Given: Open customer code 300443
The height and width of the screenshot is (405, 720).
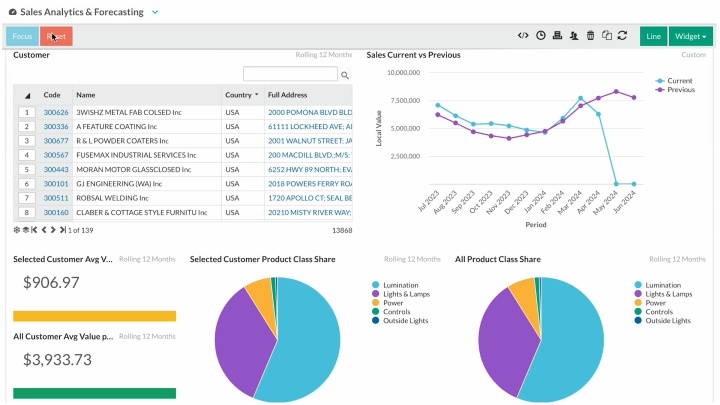Looking at the screenshot, I should point(56,169).
